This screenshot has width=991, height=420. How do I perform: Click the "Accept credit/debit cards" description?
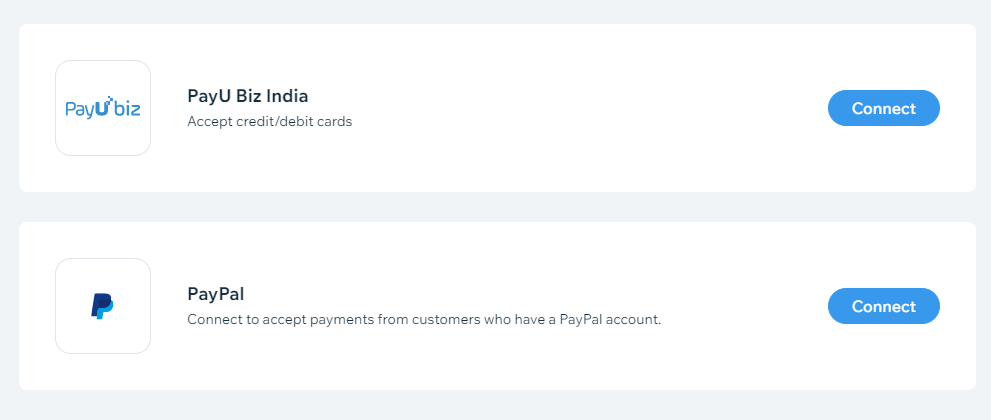(270, 122)
